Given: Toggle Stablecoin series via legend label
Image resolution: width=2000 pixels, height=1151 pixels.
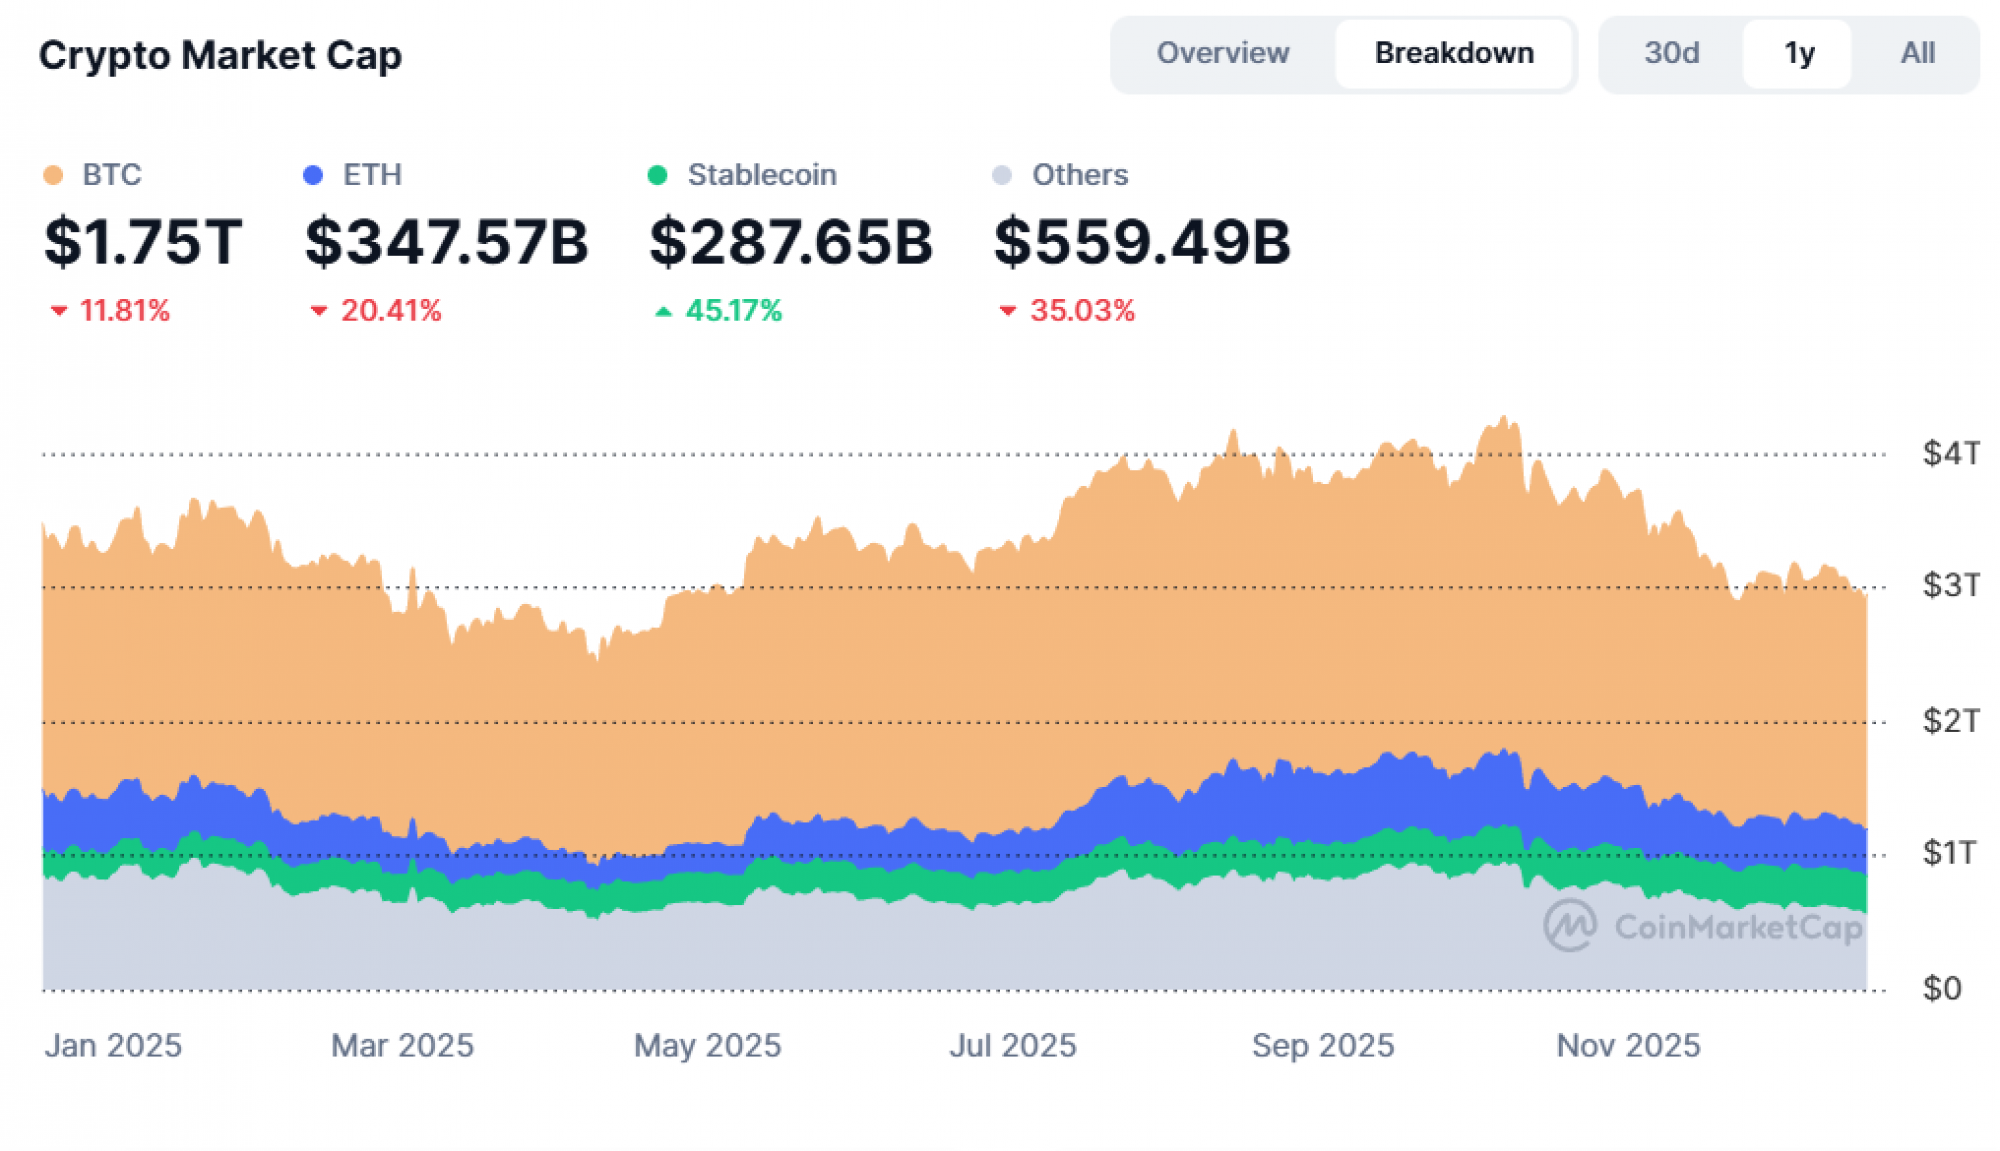Looking at the screenshot, I should click(761, 175).
